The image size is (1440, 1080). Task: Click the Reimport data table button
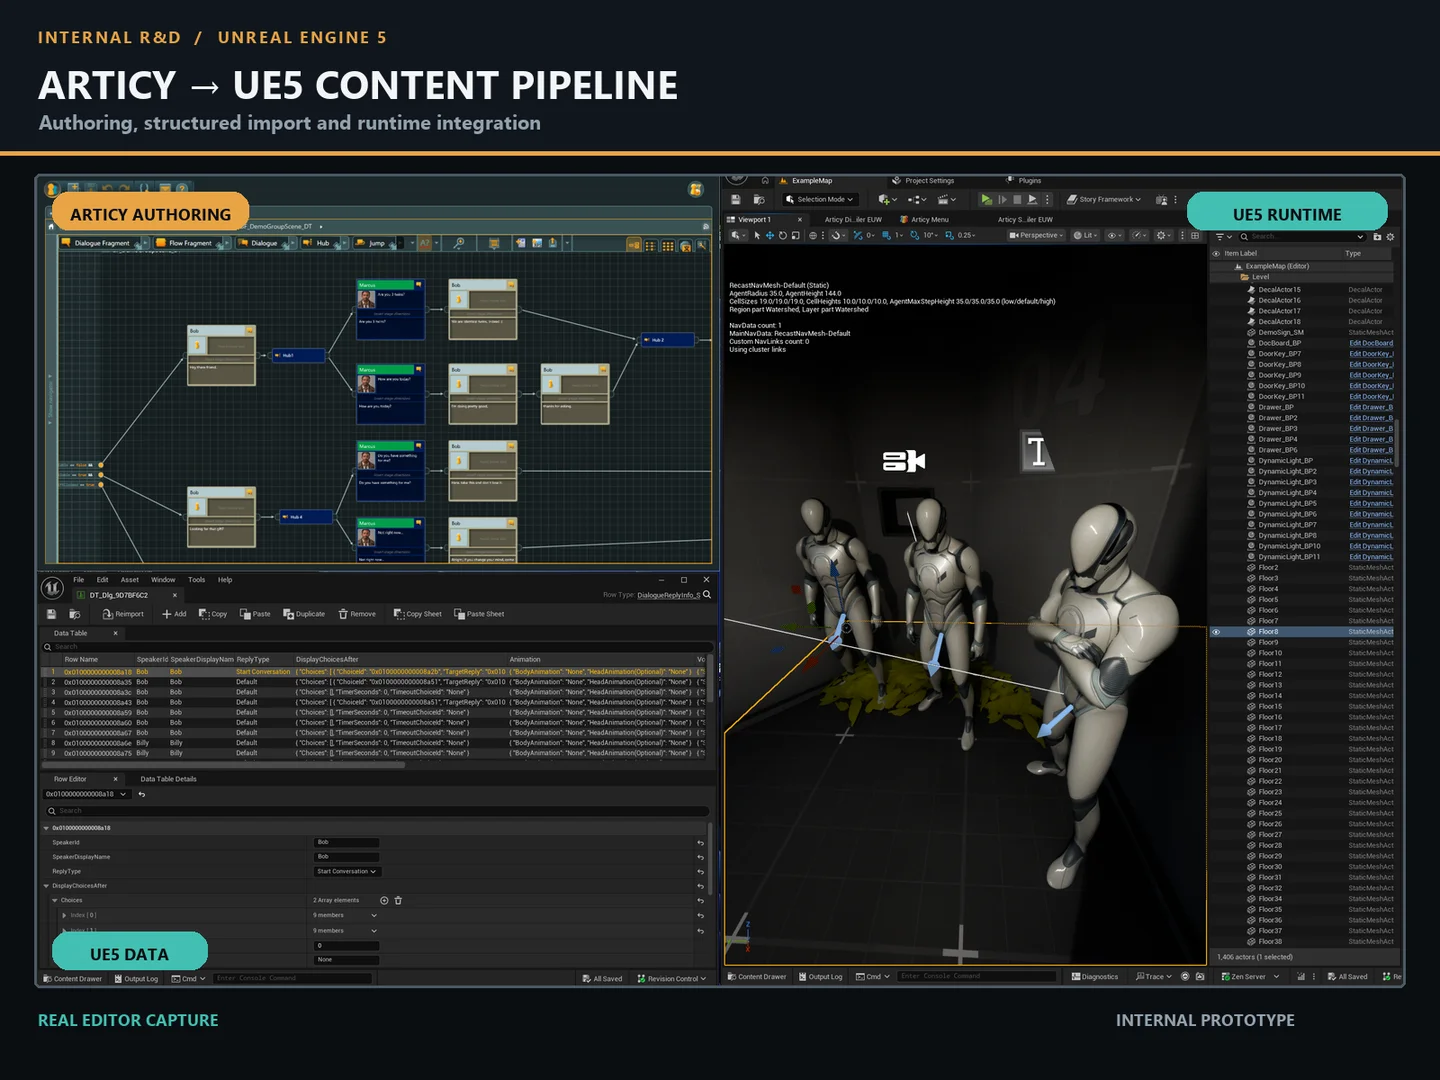click(123, 614)
